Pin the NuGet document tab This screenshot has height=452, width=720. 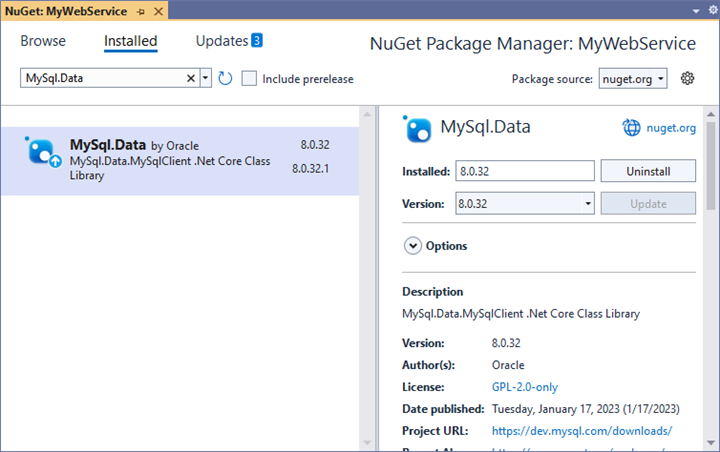(141, 9)
